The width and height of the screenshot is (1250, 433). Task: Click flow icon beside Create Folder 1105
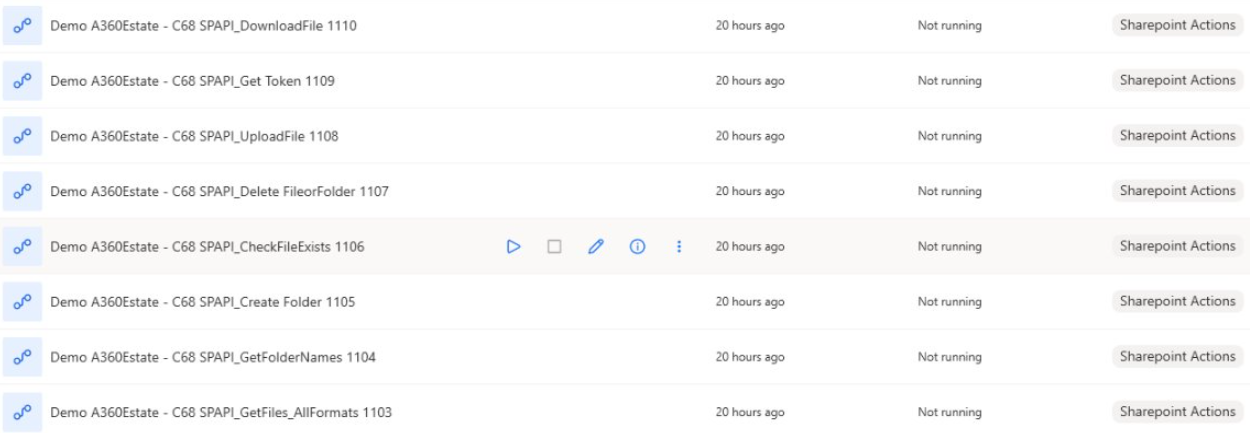coord(21,301)
